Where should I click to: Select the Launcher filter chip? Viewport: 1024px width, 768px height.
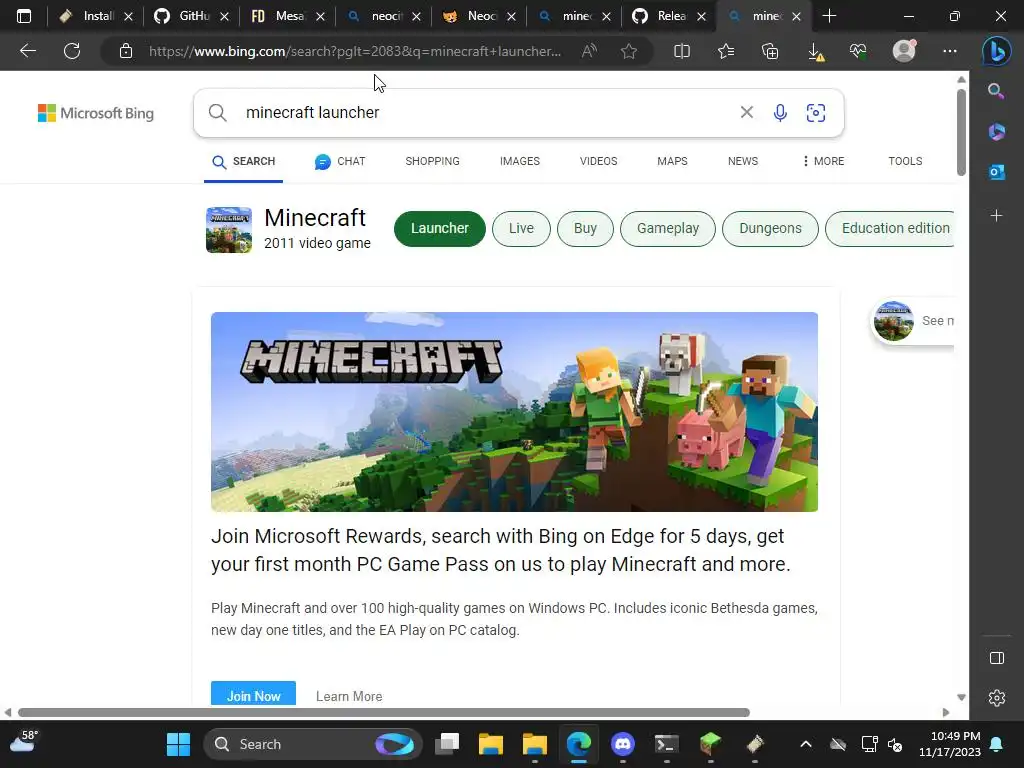click(440, 229)
